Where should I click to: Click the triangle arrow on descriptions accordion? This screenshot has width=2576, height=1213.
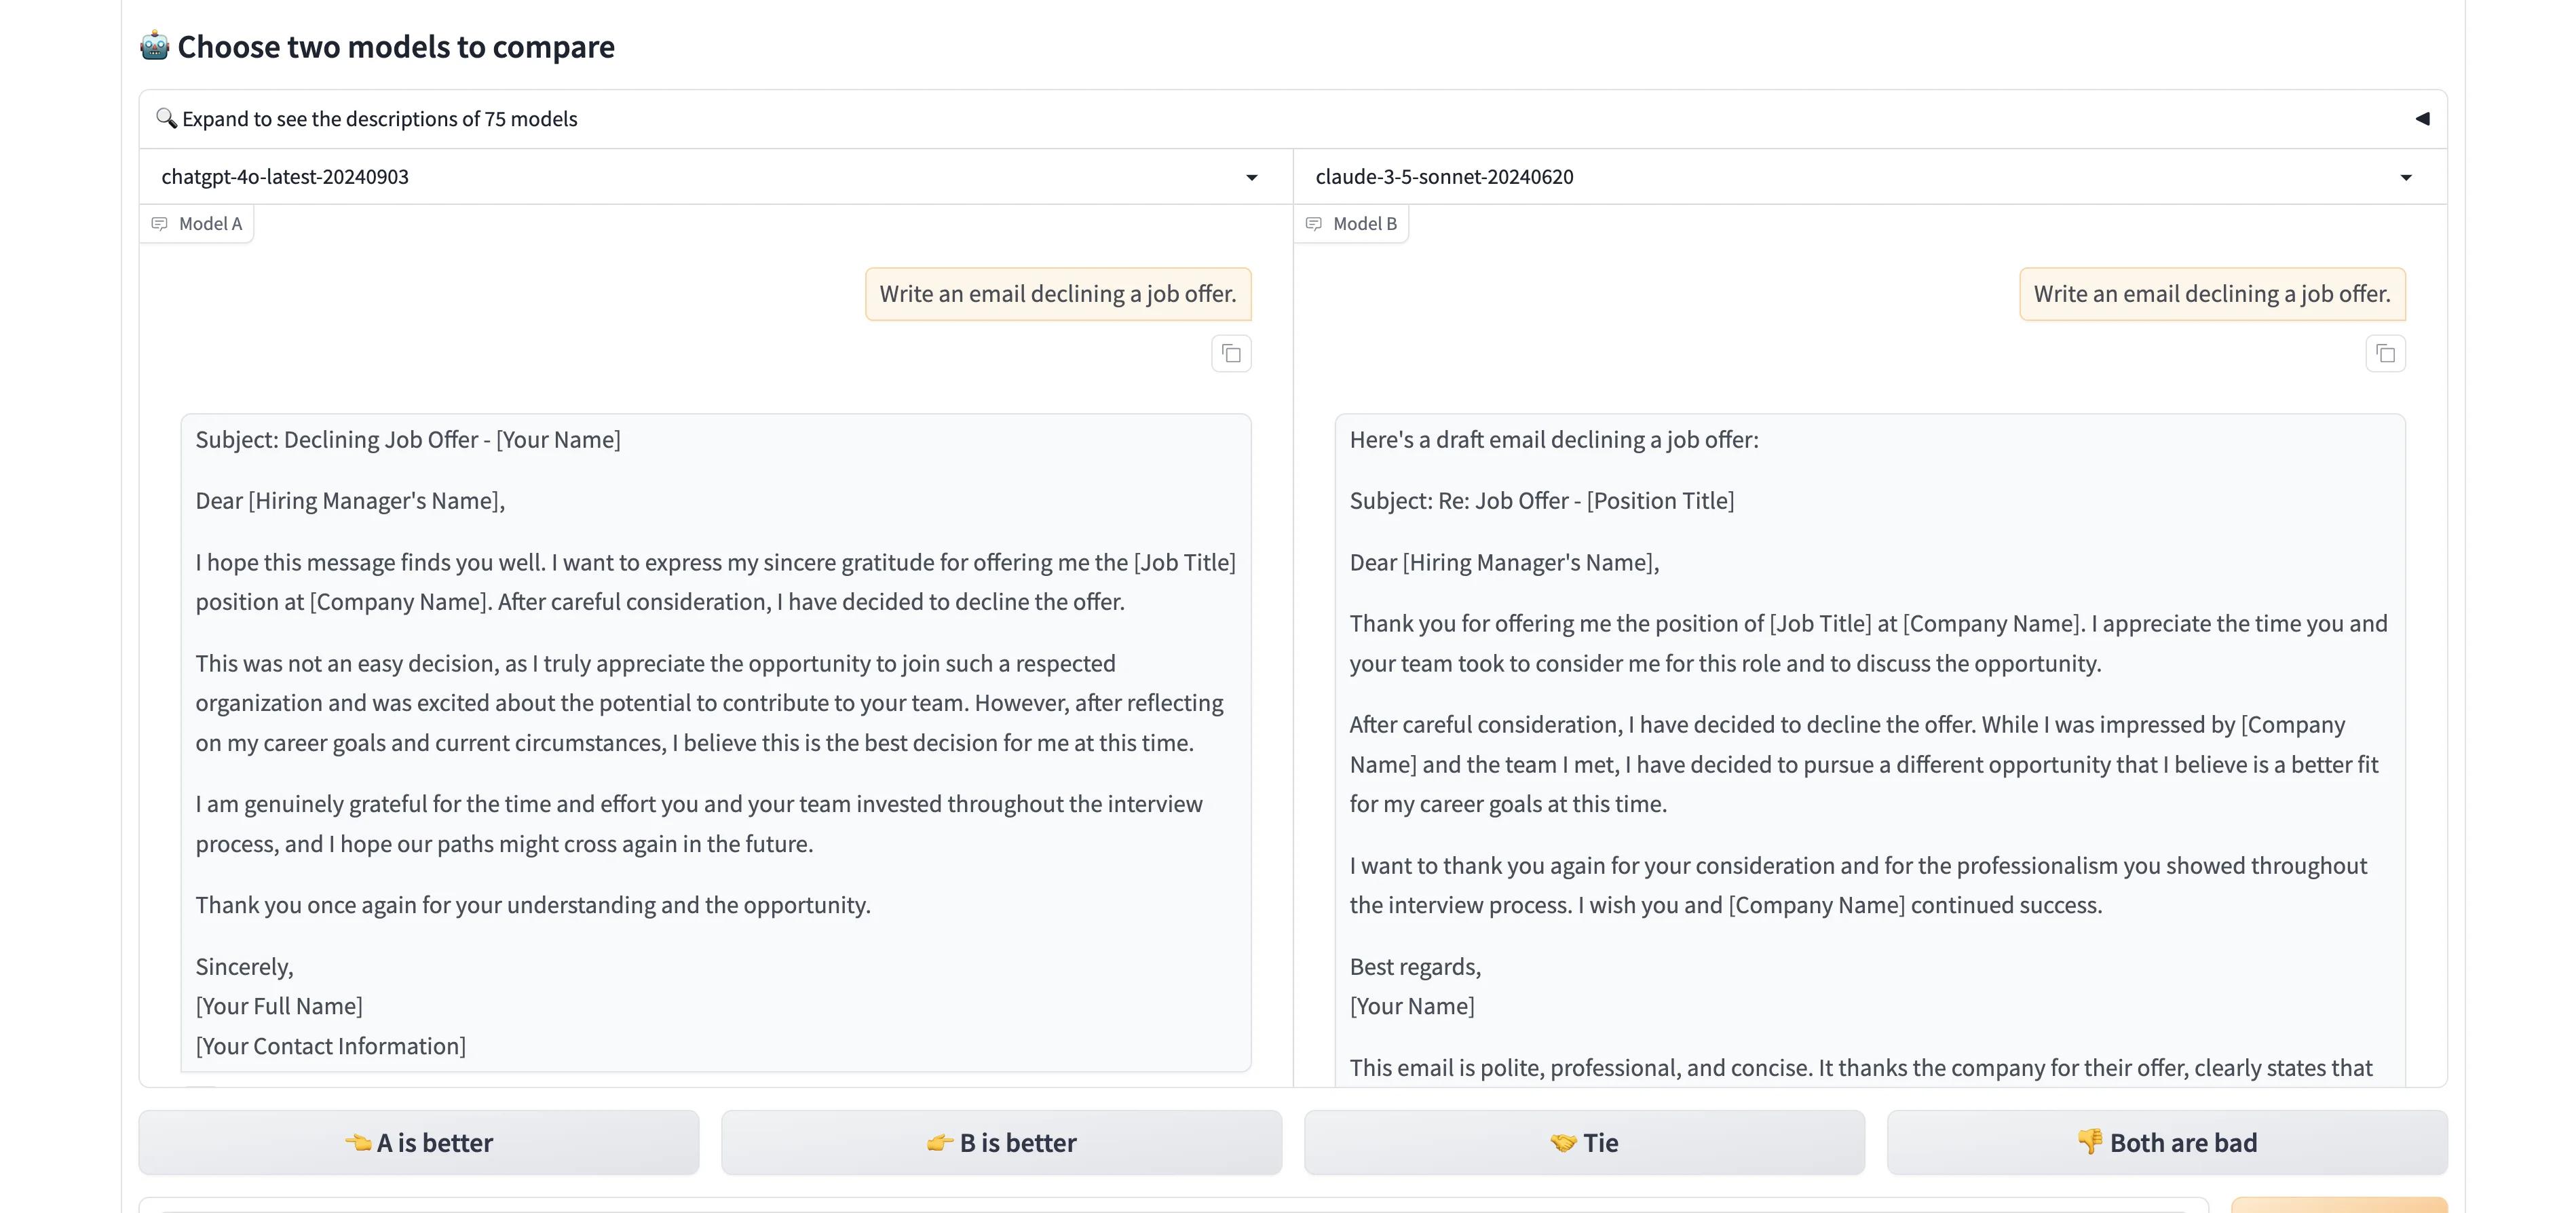coord(2422,119)
